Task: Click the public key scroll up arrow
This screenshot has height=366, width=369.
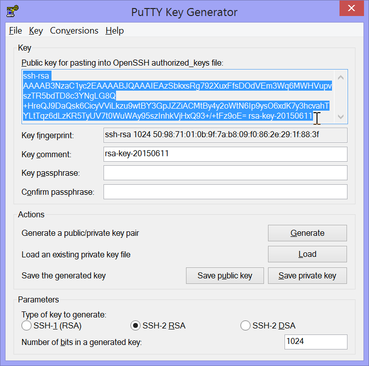Action: [340, 78]
